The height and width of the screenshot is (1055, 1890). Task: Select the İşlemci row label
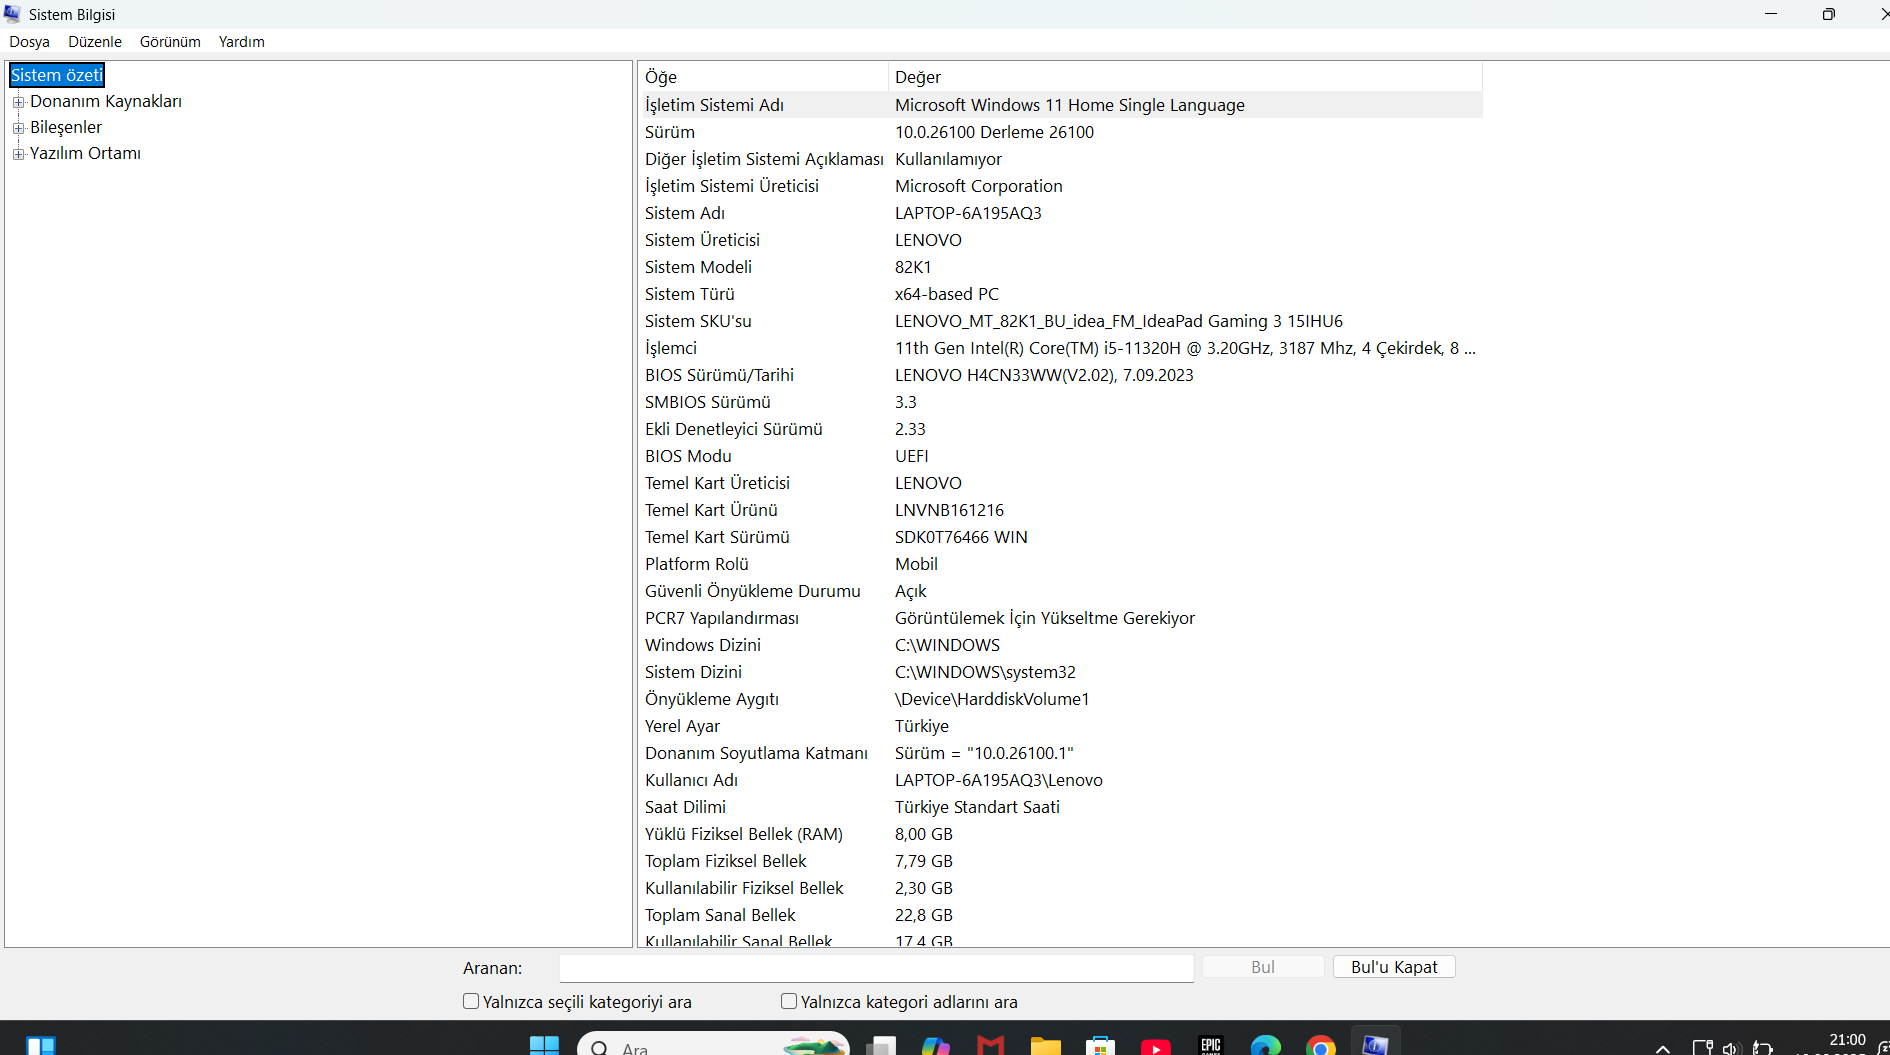tap(671, 348)
